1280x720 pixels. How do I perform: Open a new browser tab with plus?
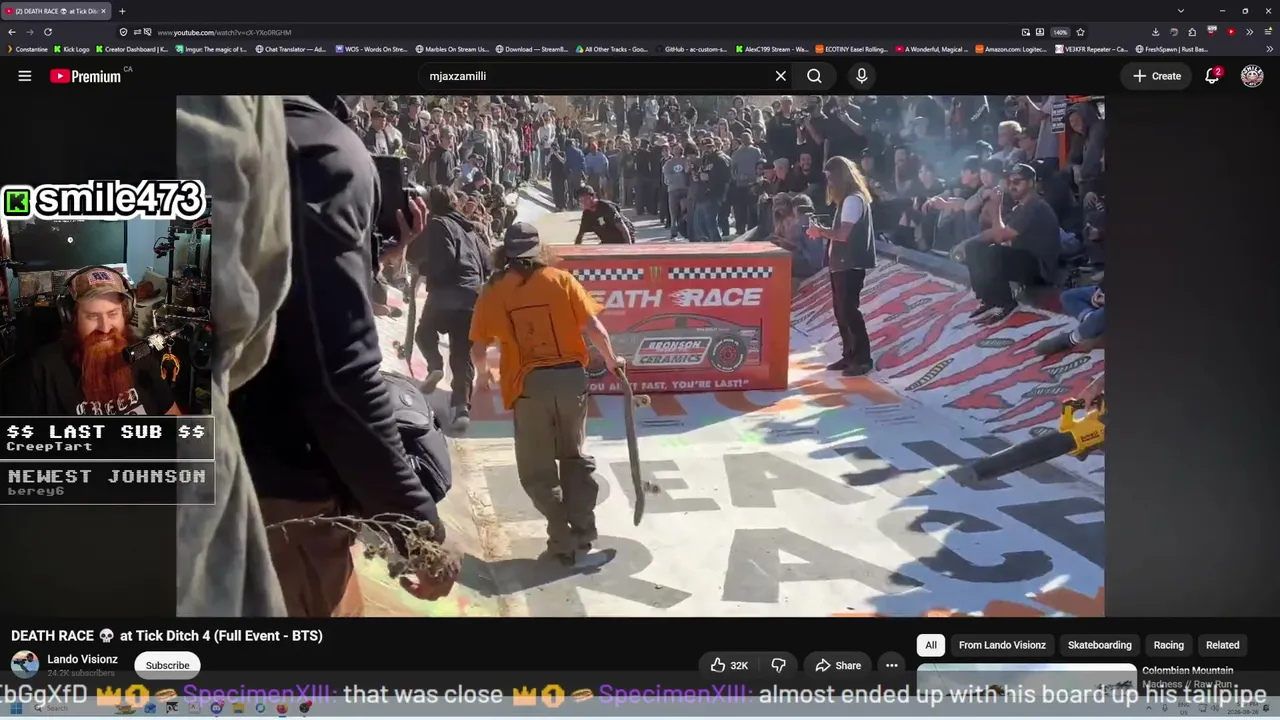point(122,11)
